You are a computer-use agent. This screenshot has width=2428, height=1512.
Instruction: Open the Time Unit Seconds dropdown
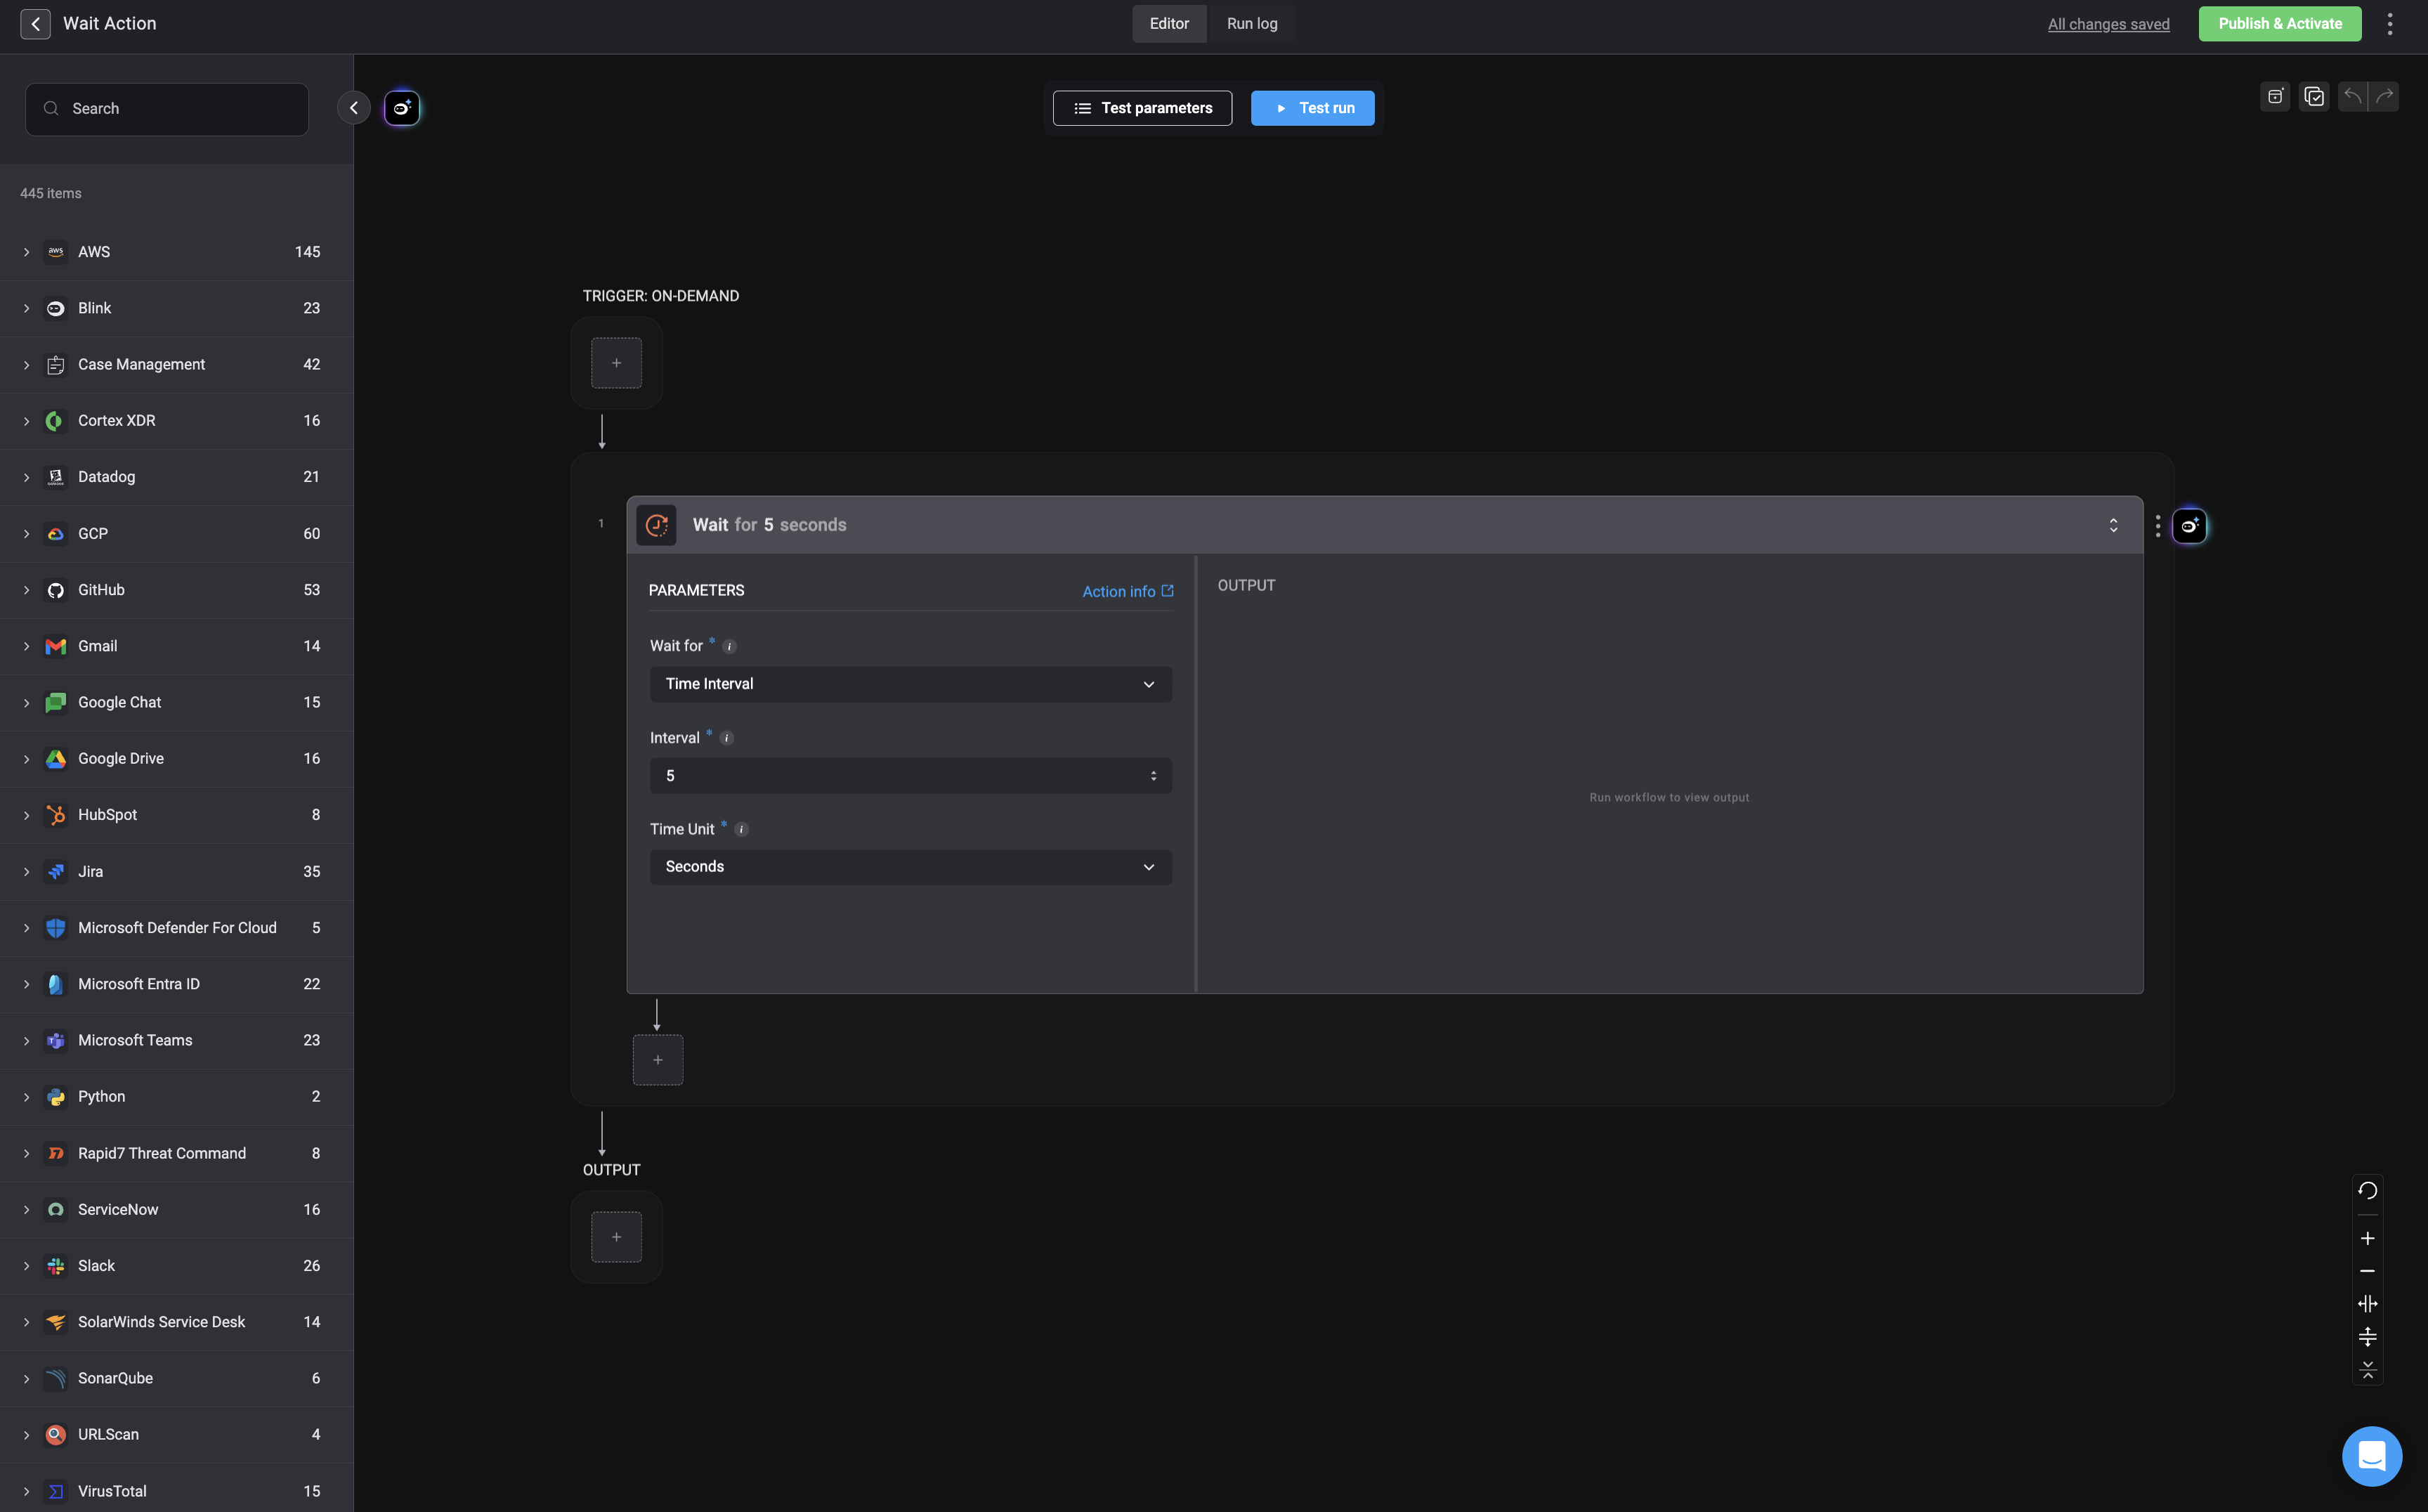tap(910, 867)
